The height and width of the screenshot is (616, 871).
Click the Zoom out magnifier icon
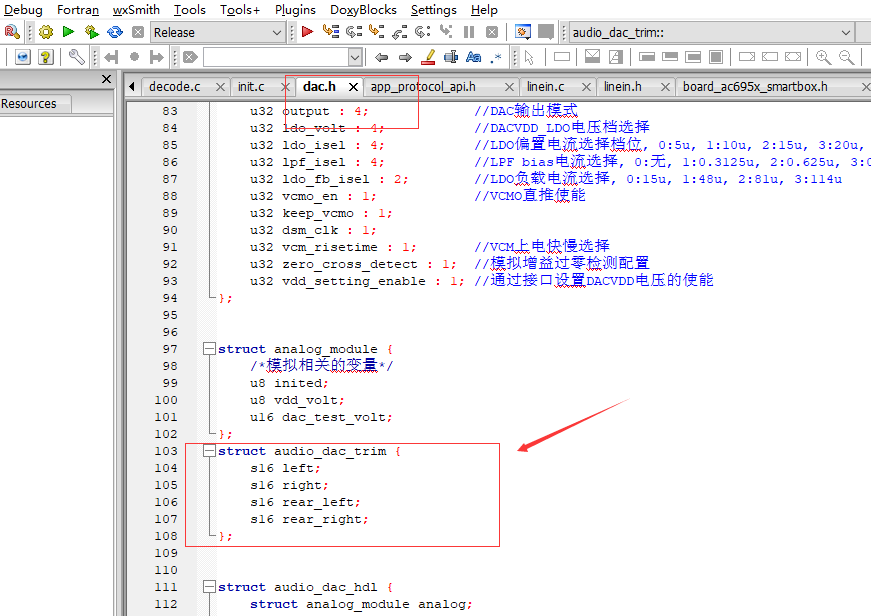[846, 57]
